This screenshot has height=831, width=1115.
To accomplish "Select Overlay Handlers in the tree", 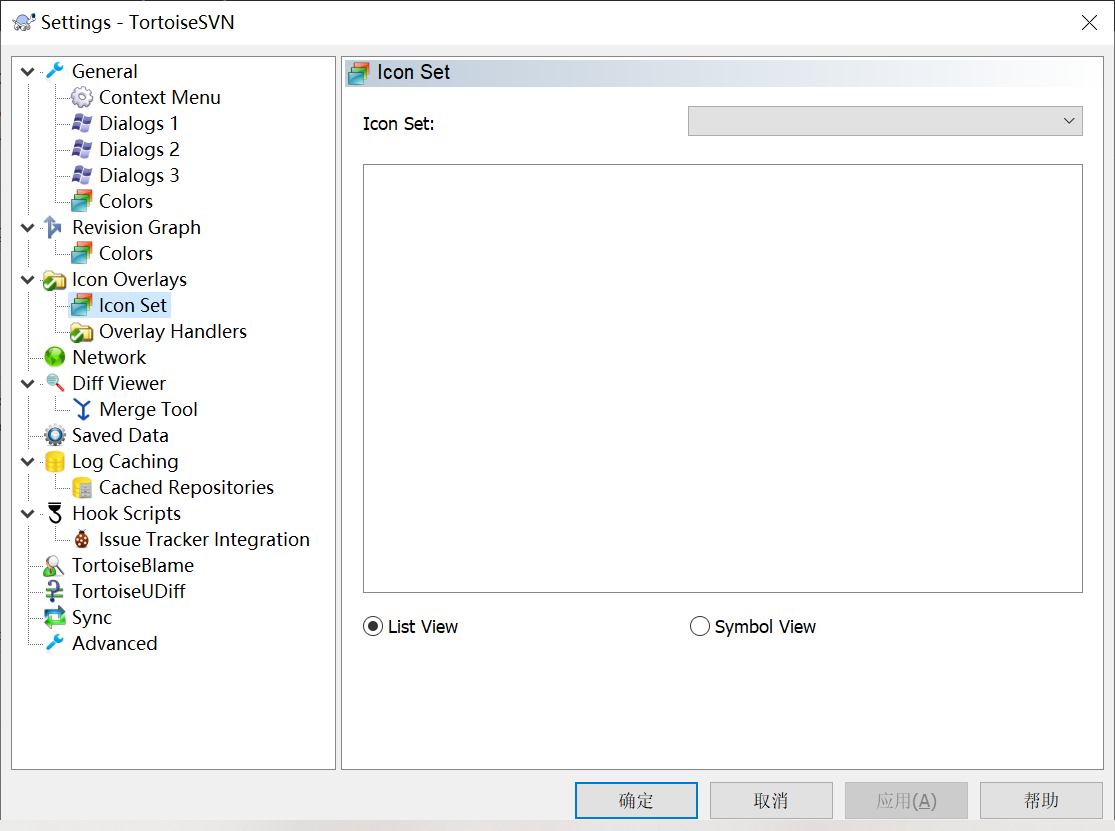I will point(173,331).
